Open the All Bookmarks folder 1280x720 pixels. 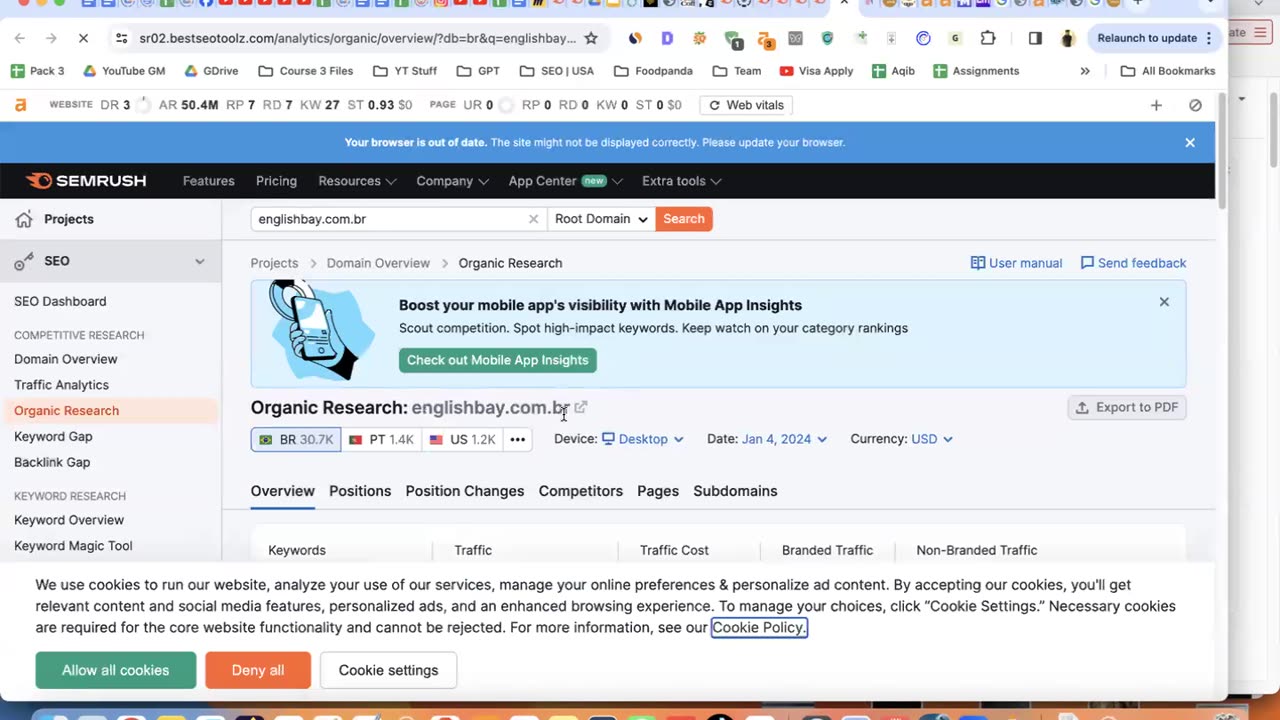(1168, 71)
